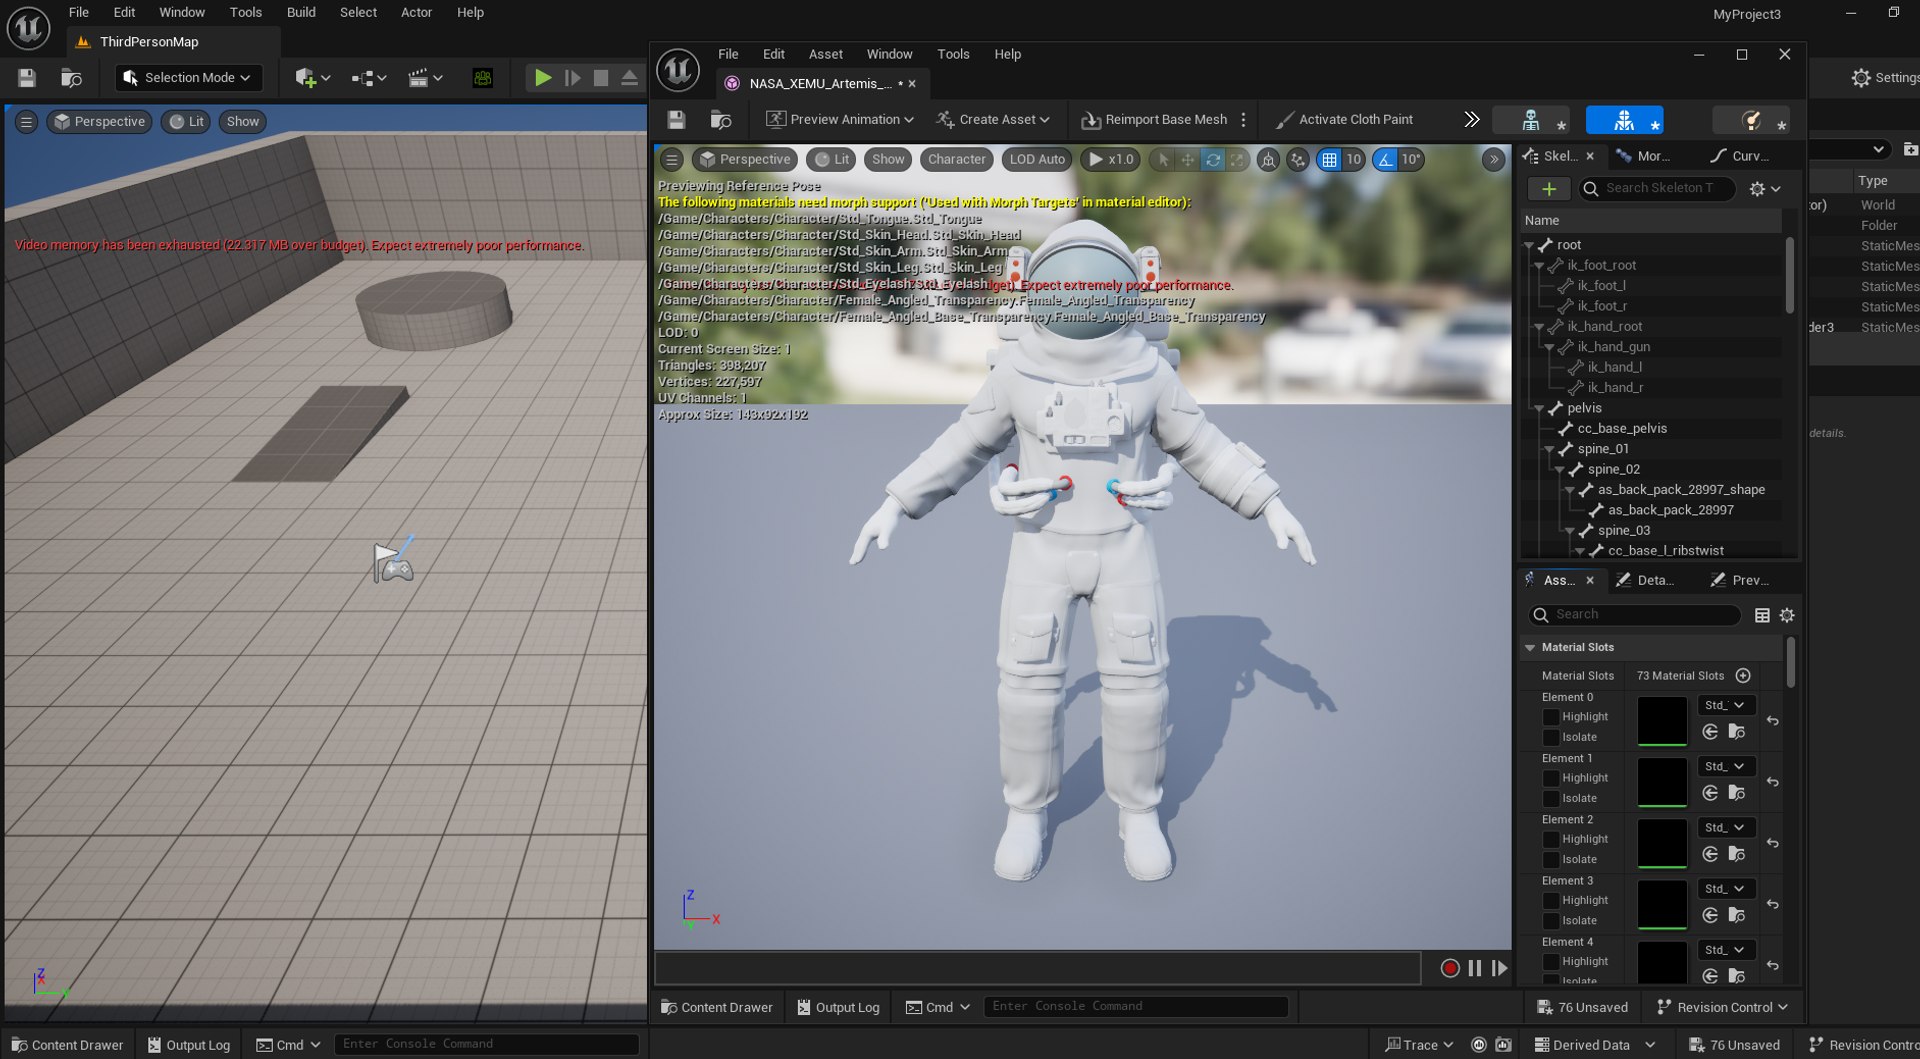Select the scale gizmo tool

coord(1237,160)
